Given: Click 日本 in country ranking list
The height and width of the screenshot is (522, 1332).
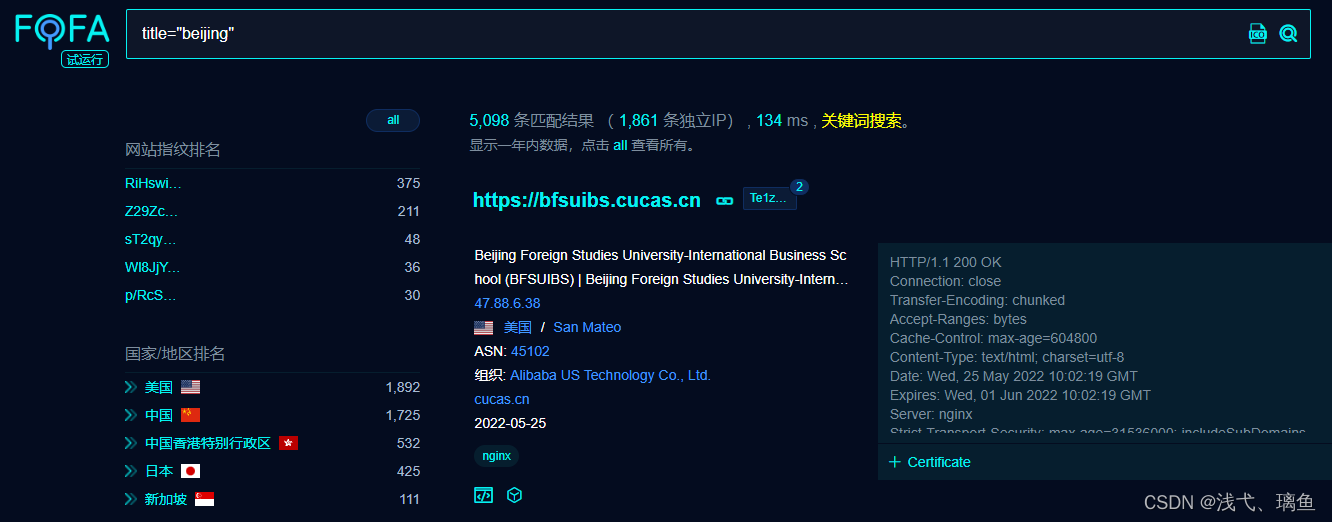Looking at the screenshot, I should pos(158,471).
